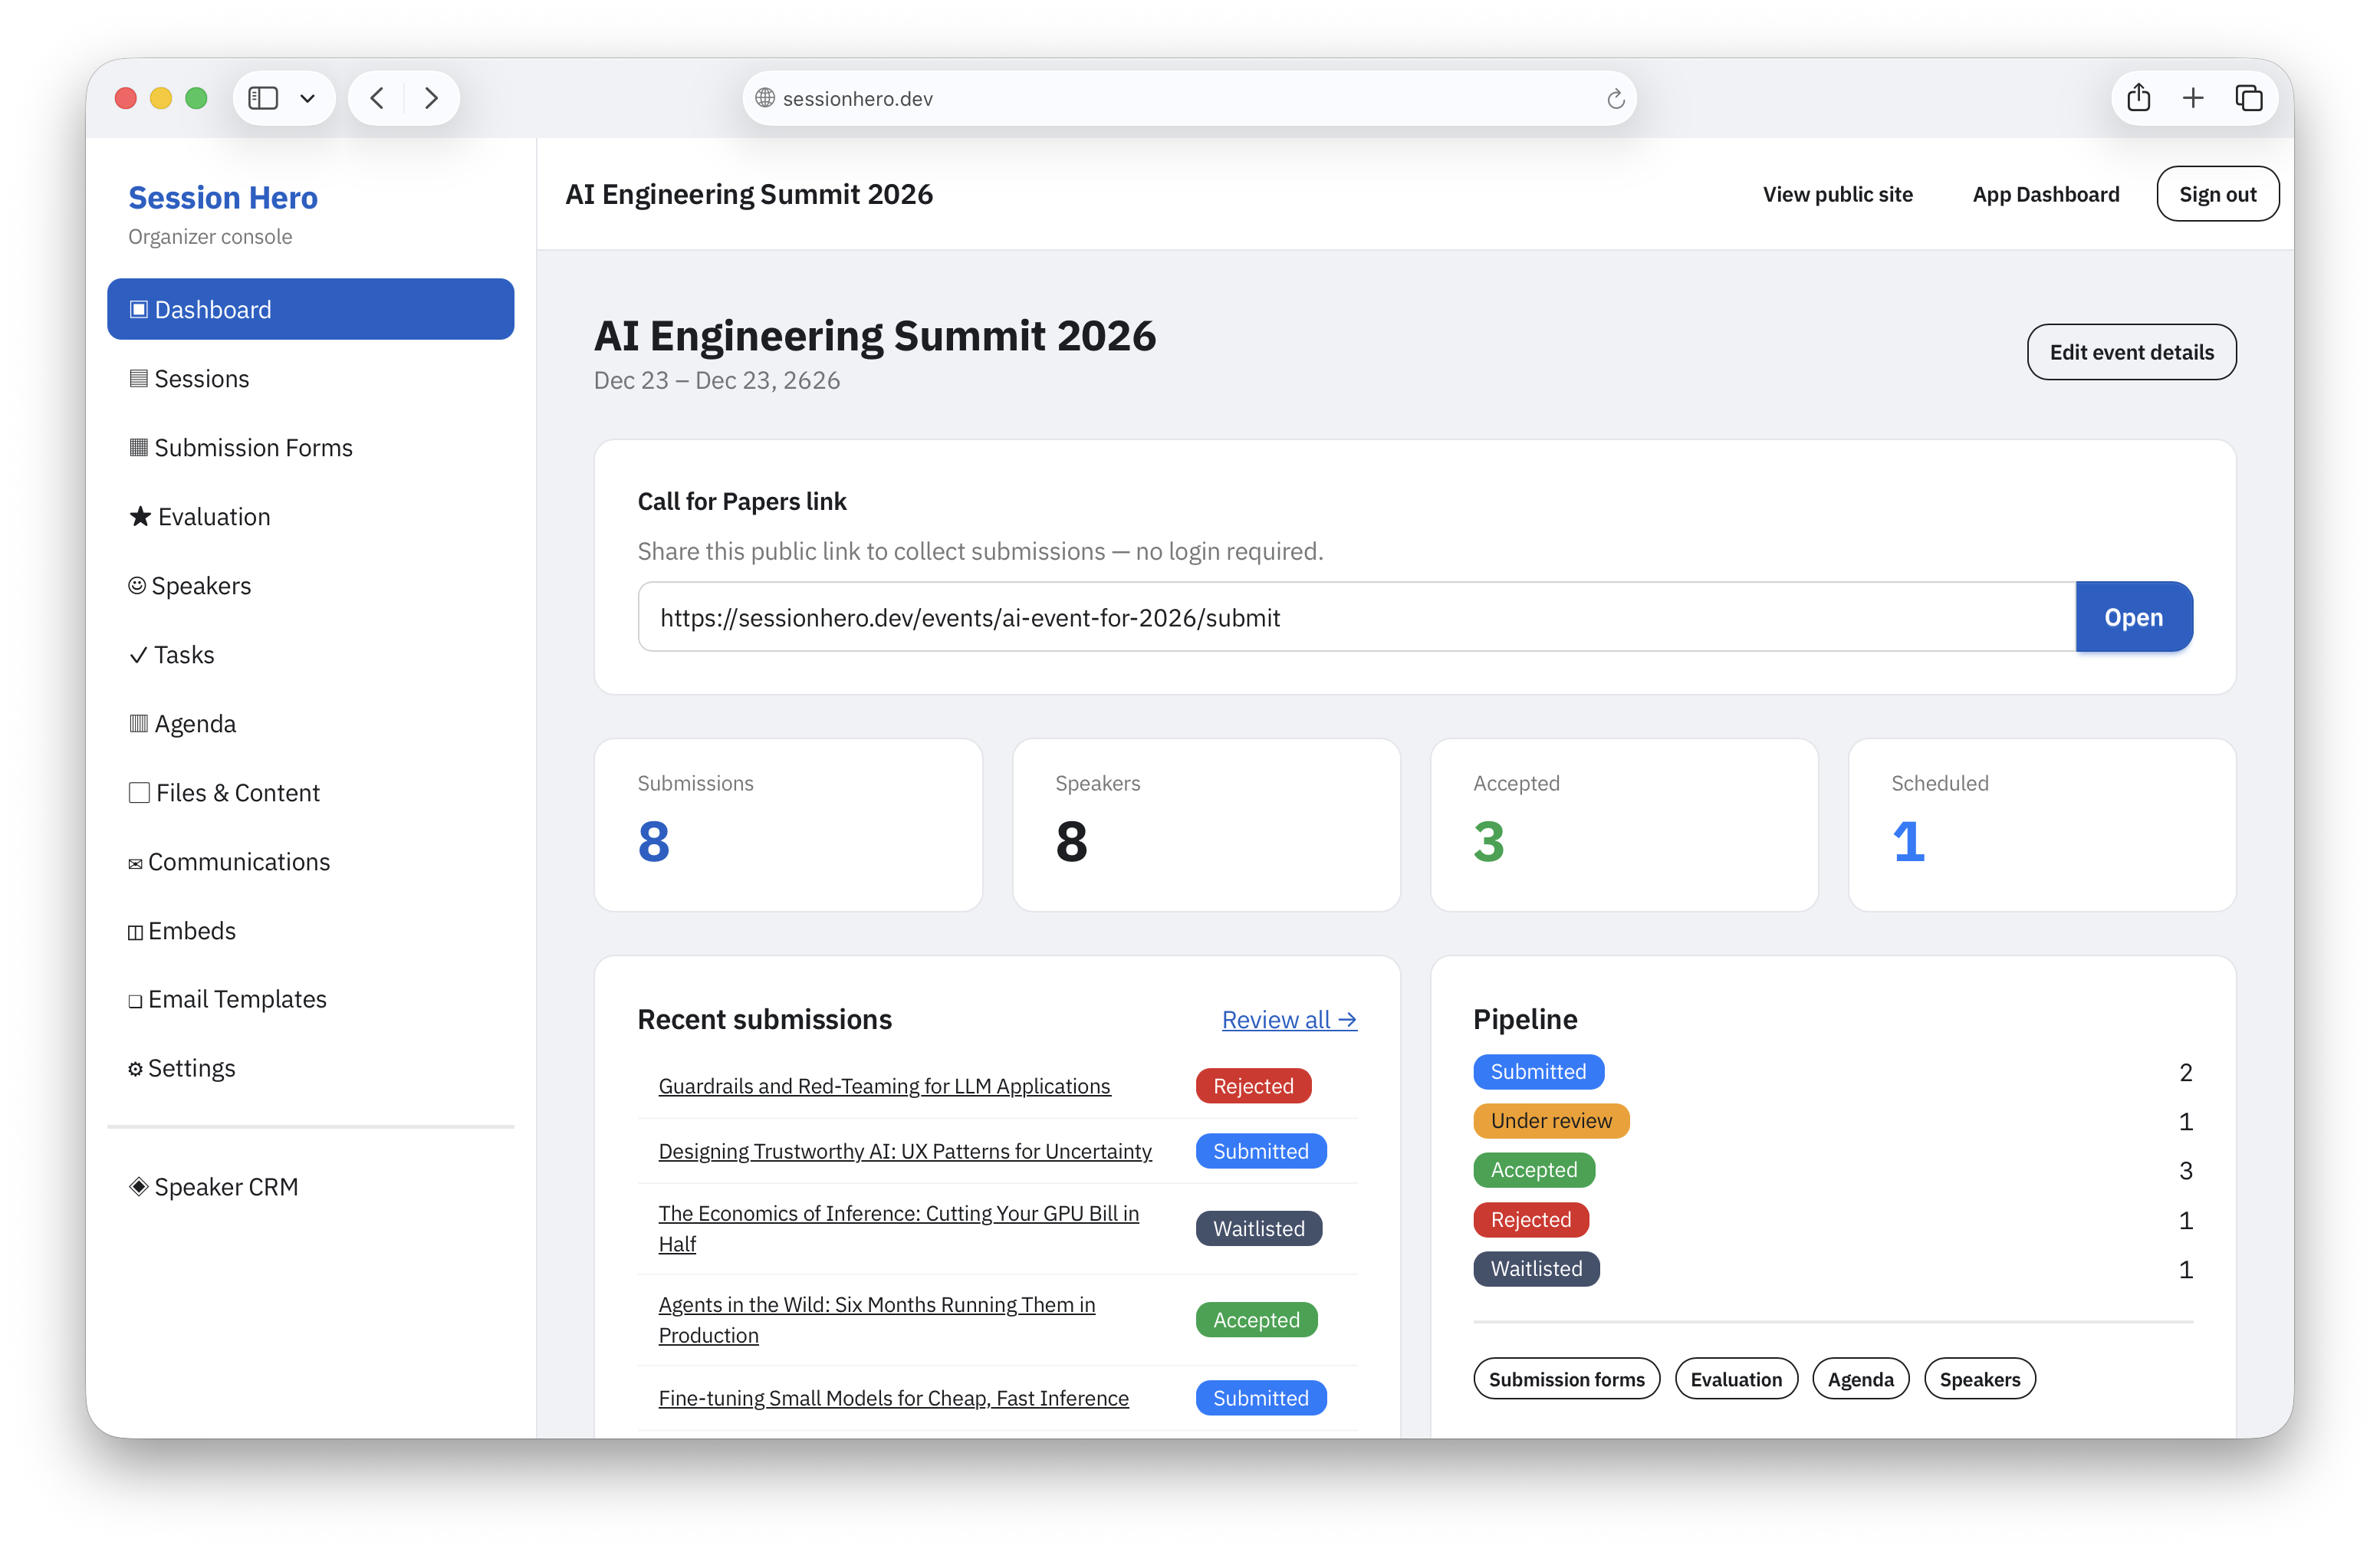Click Rejected badge in Pipeline
This screenshot has width=2380, height=1552.
pos(1531,1219)
